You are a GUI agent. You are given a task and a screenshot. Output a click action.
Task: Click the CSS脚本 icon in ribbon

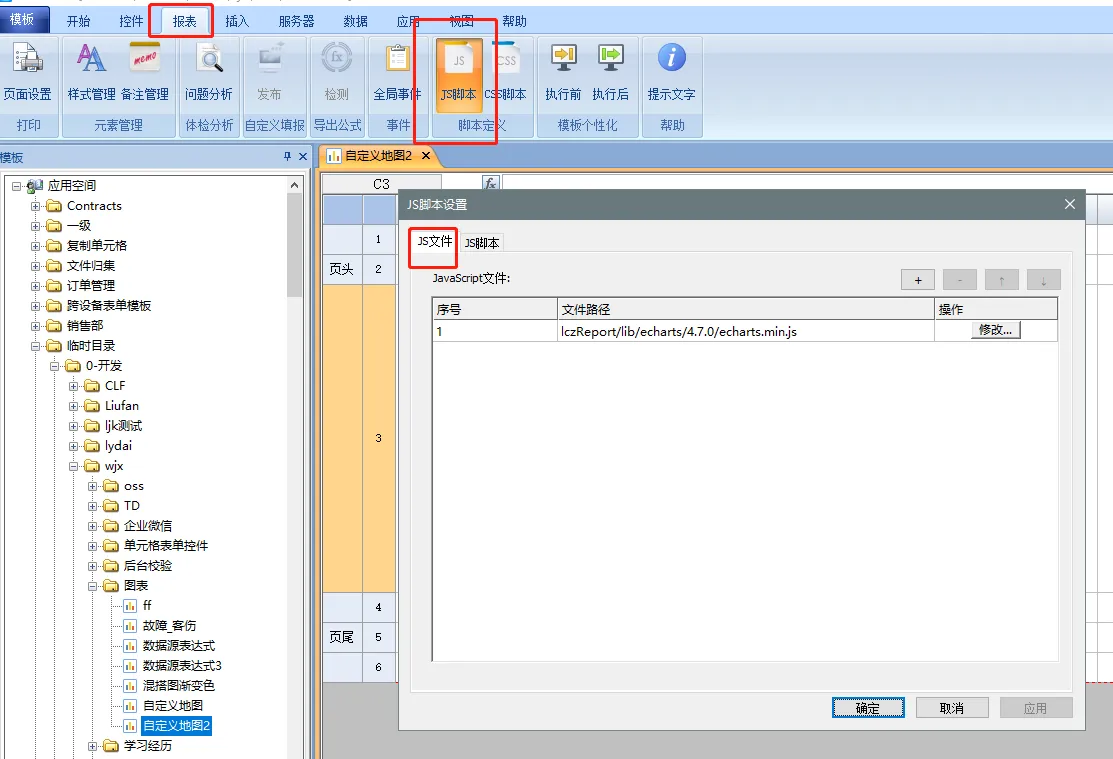506,72
